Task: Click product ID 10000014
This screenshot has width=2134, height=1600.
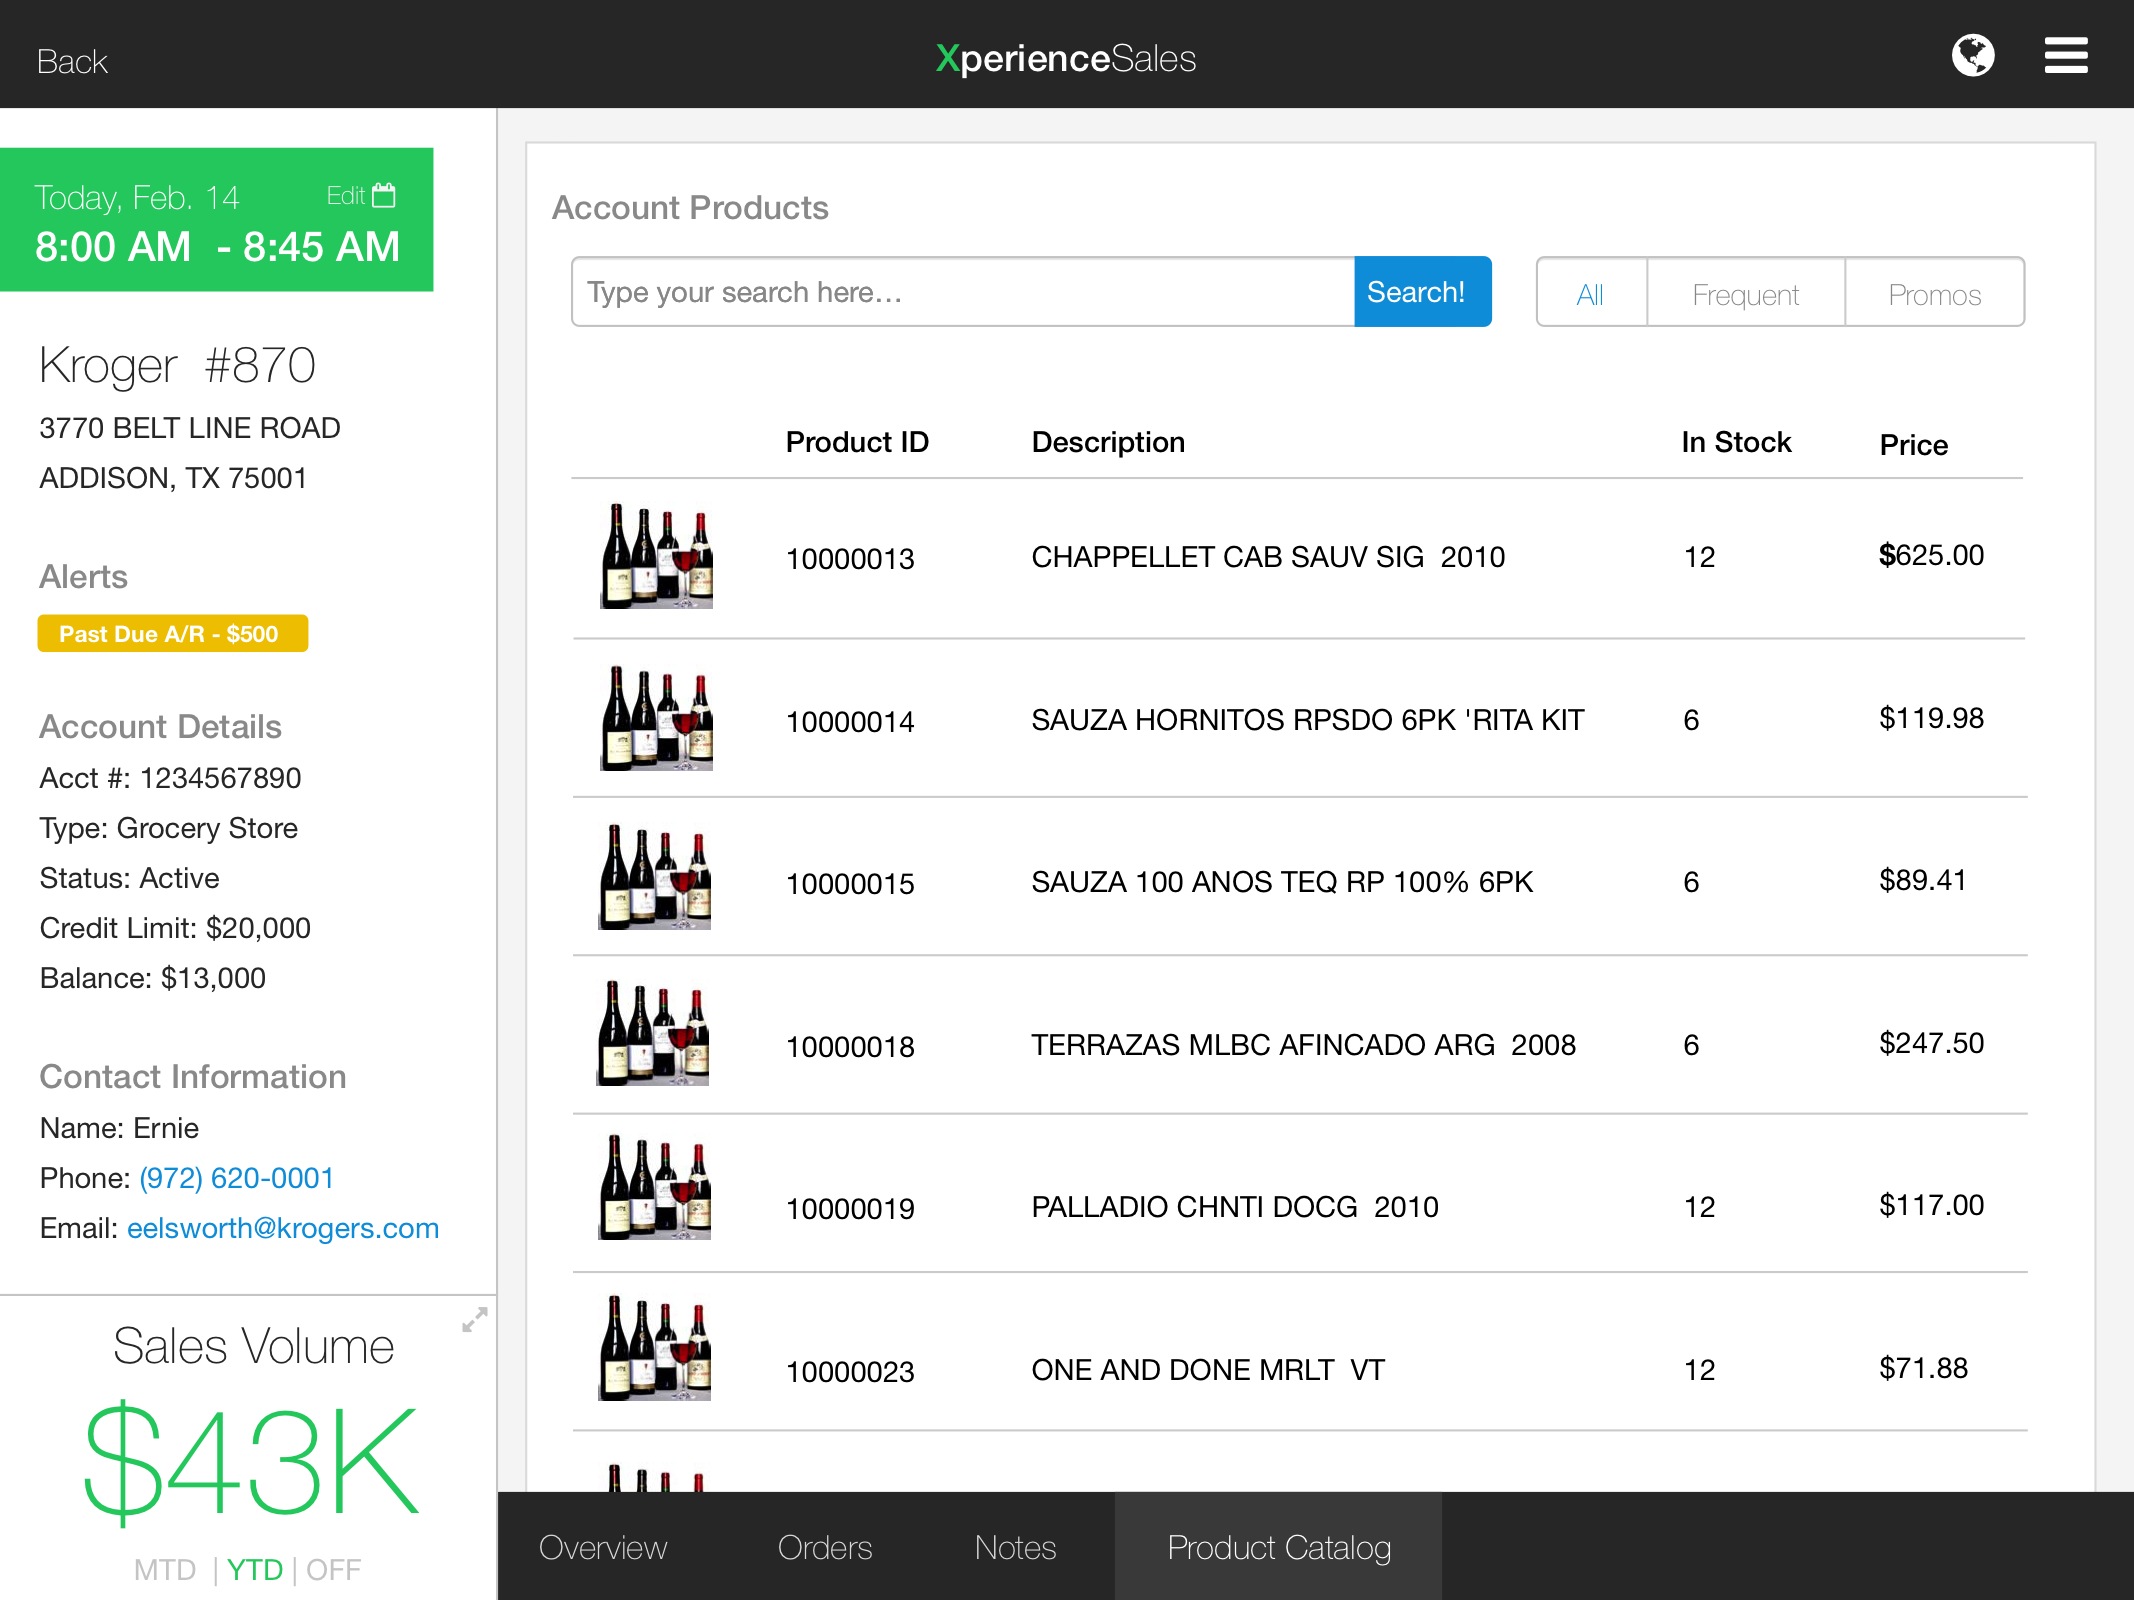Action: point(850,722)
